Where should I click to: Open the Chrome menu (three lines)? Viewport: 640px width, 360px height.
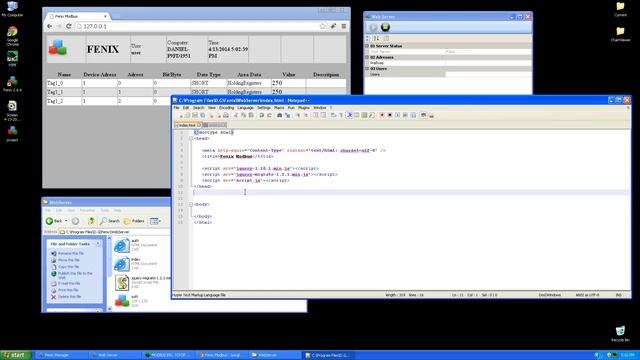click(x=344, y=26)
